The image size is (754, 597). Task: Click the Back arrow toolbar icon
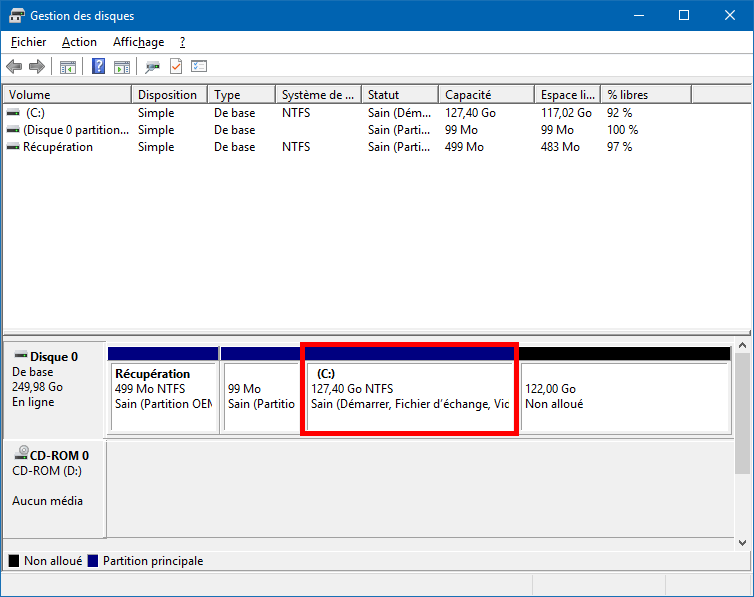coord(14,66)
